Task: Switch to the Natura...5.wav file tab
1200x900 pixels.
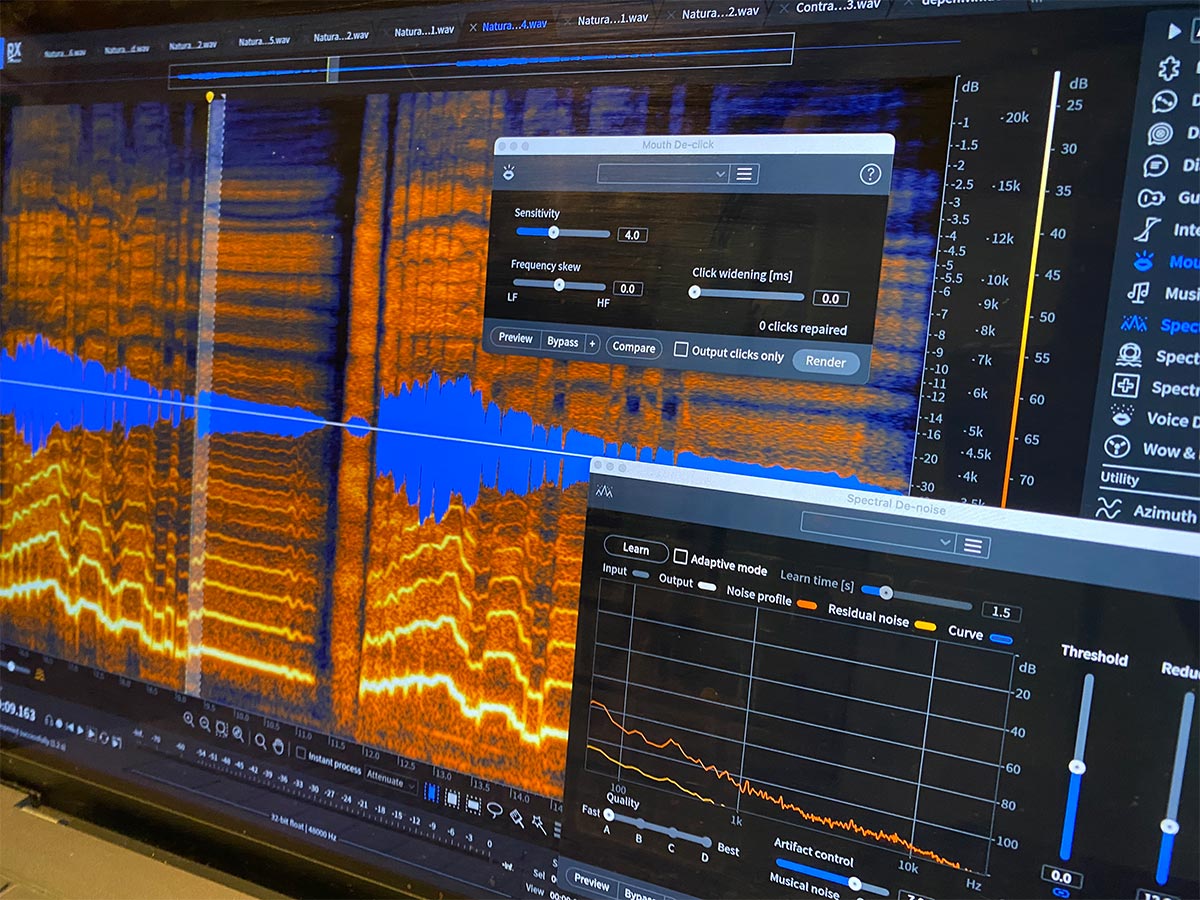Action: pos(264,42)
